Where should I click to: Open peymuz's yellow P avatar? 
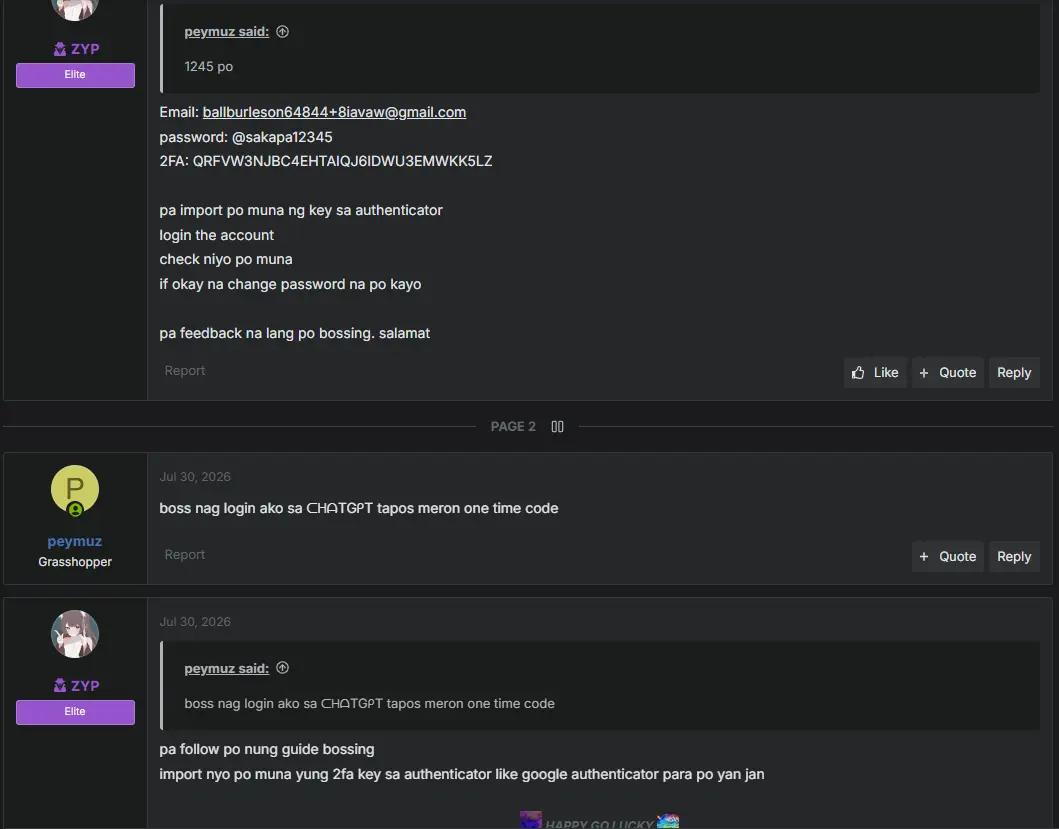click(75, 489)
